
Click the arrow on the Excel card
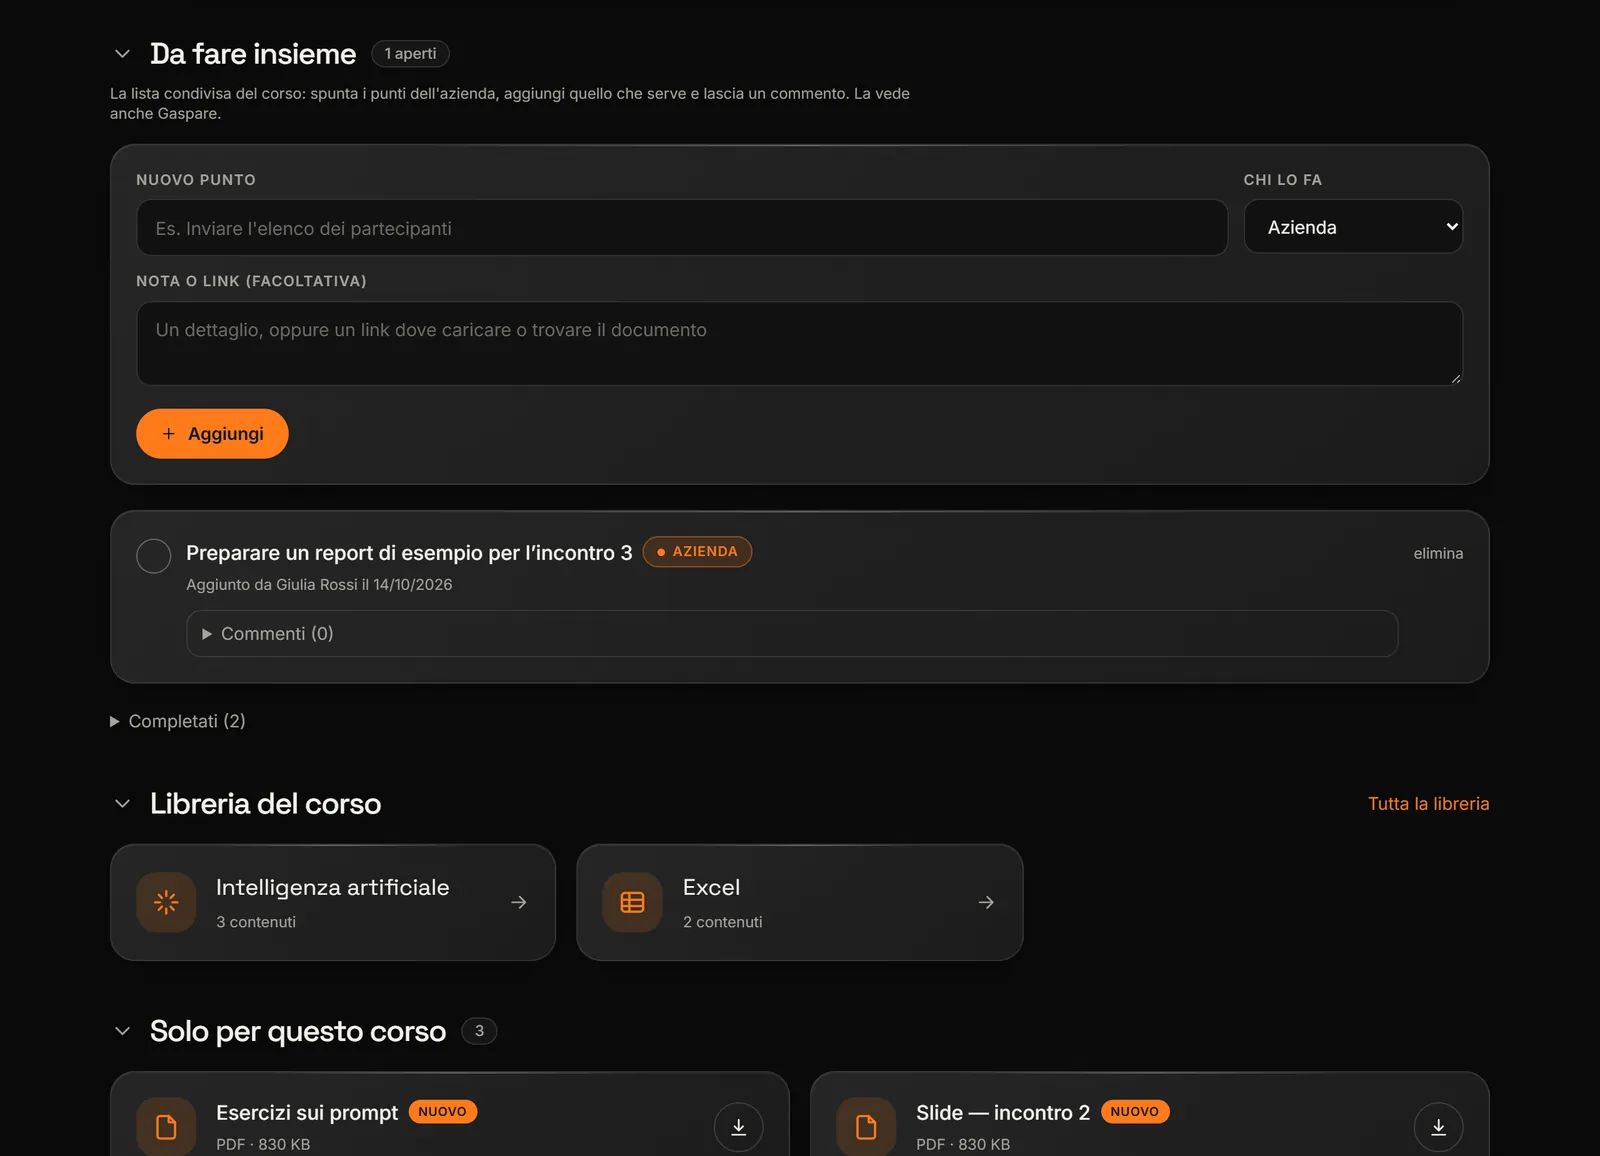986,902
